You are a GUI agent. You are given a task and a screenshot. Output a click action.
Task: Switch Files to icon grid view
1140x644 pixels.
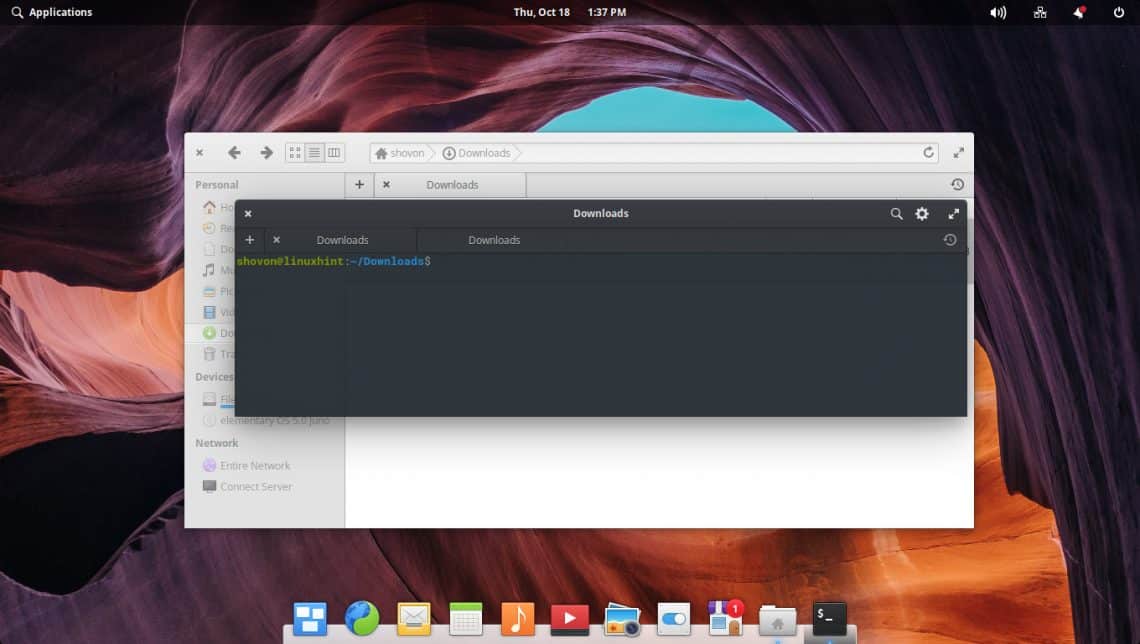295,153
